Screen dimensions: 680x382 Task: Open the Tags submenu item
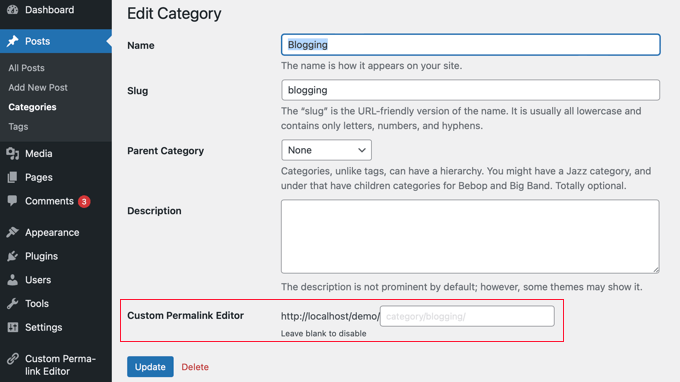[x=18, y=127]
